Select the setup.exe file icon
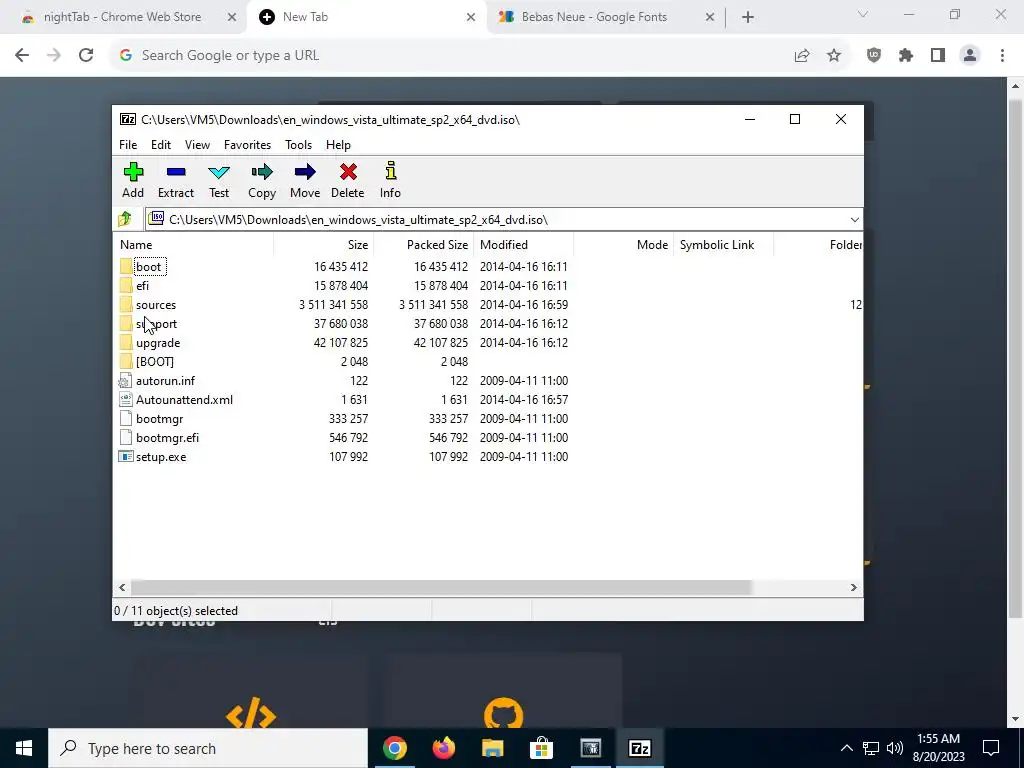 click(126, 456)
